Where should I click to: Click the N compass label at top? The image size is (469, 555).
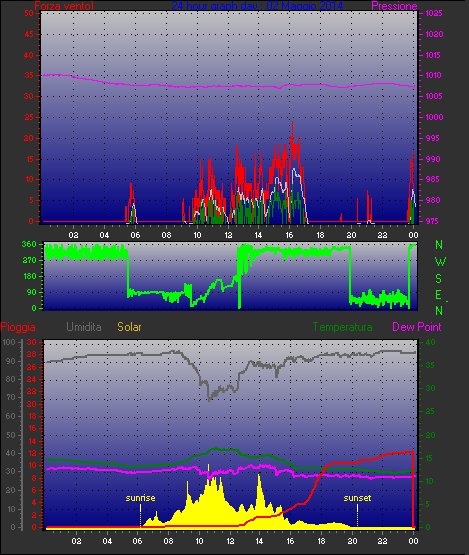pyautogui.click(x=439, y=245)
